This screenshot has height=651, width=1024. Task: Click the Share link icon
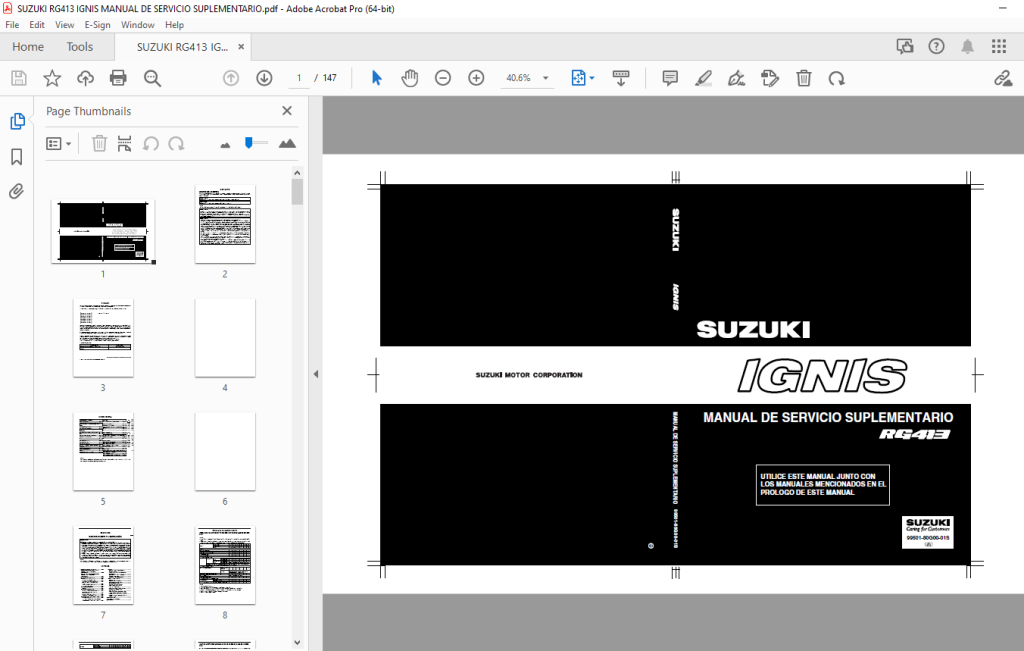point(1003,78)
